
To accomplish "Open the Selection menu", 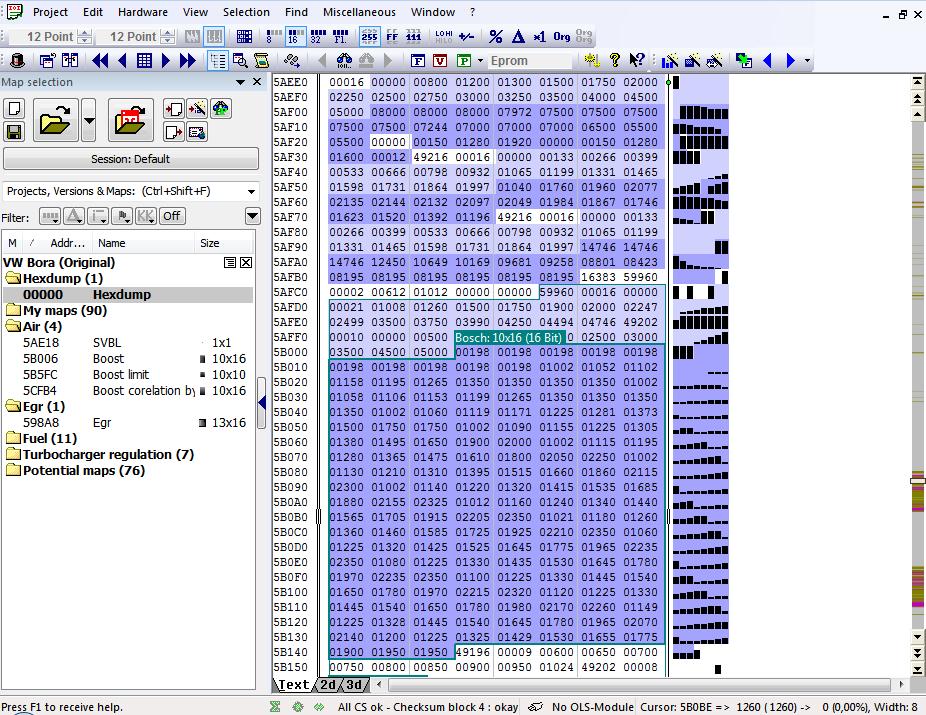I will [246, 12].
